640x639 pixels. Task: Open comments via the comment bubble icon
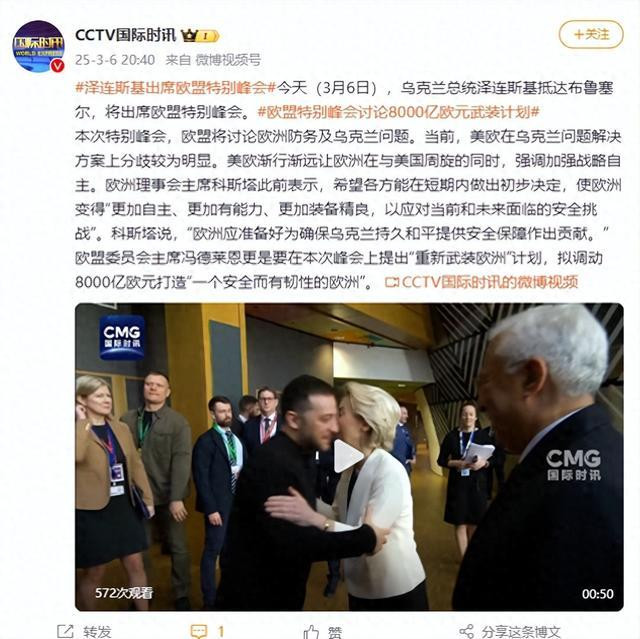[x=199, y=631]
